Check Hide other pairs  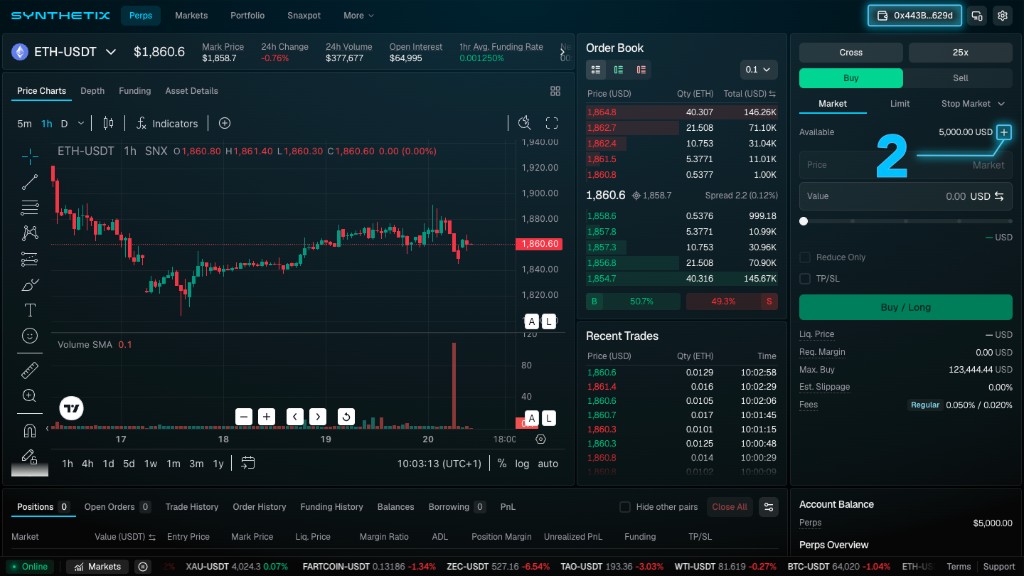[625, 507]
